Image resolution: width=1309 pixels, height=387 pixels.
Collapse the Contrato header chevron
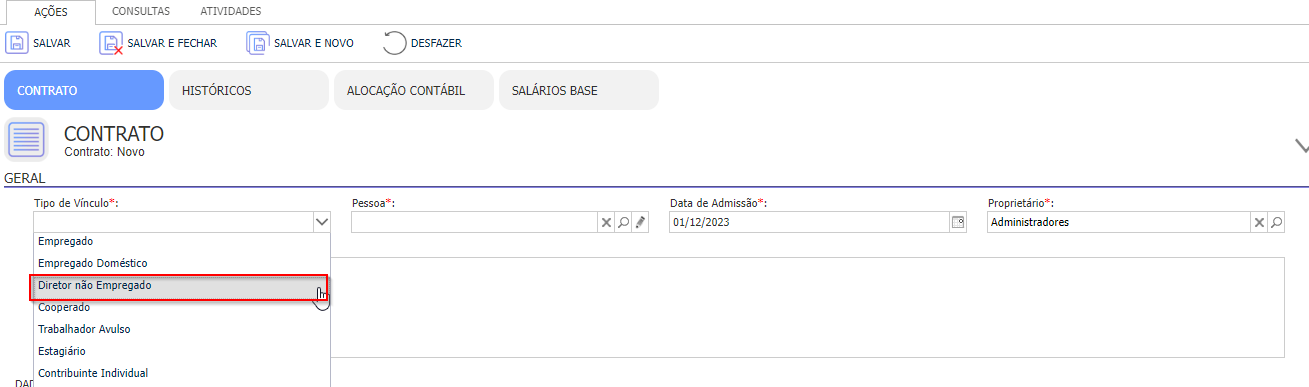(x=1301, y=146)
